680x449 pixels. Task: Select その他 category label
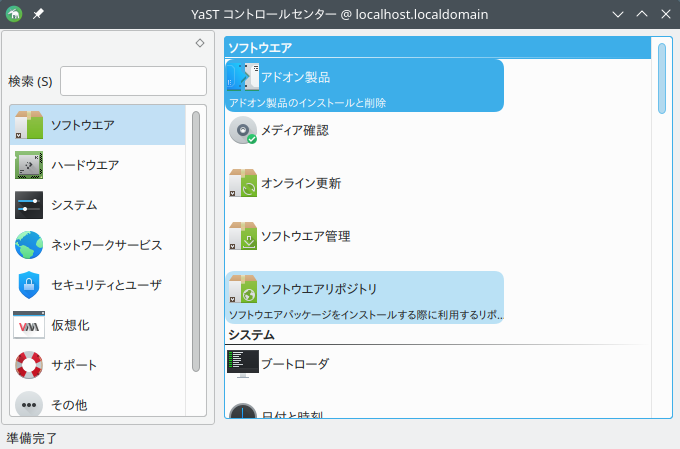pos(69,405)
